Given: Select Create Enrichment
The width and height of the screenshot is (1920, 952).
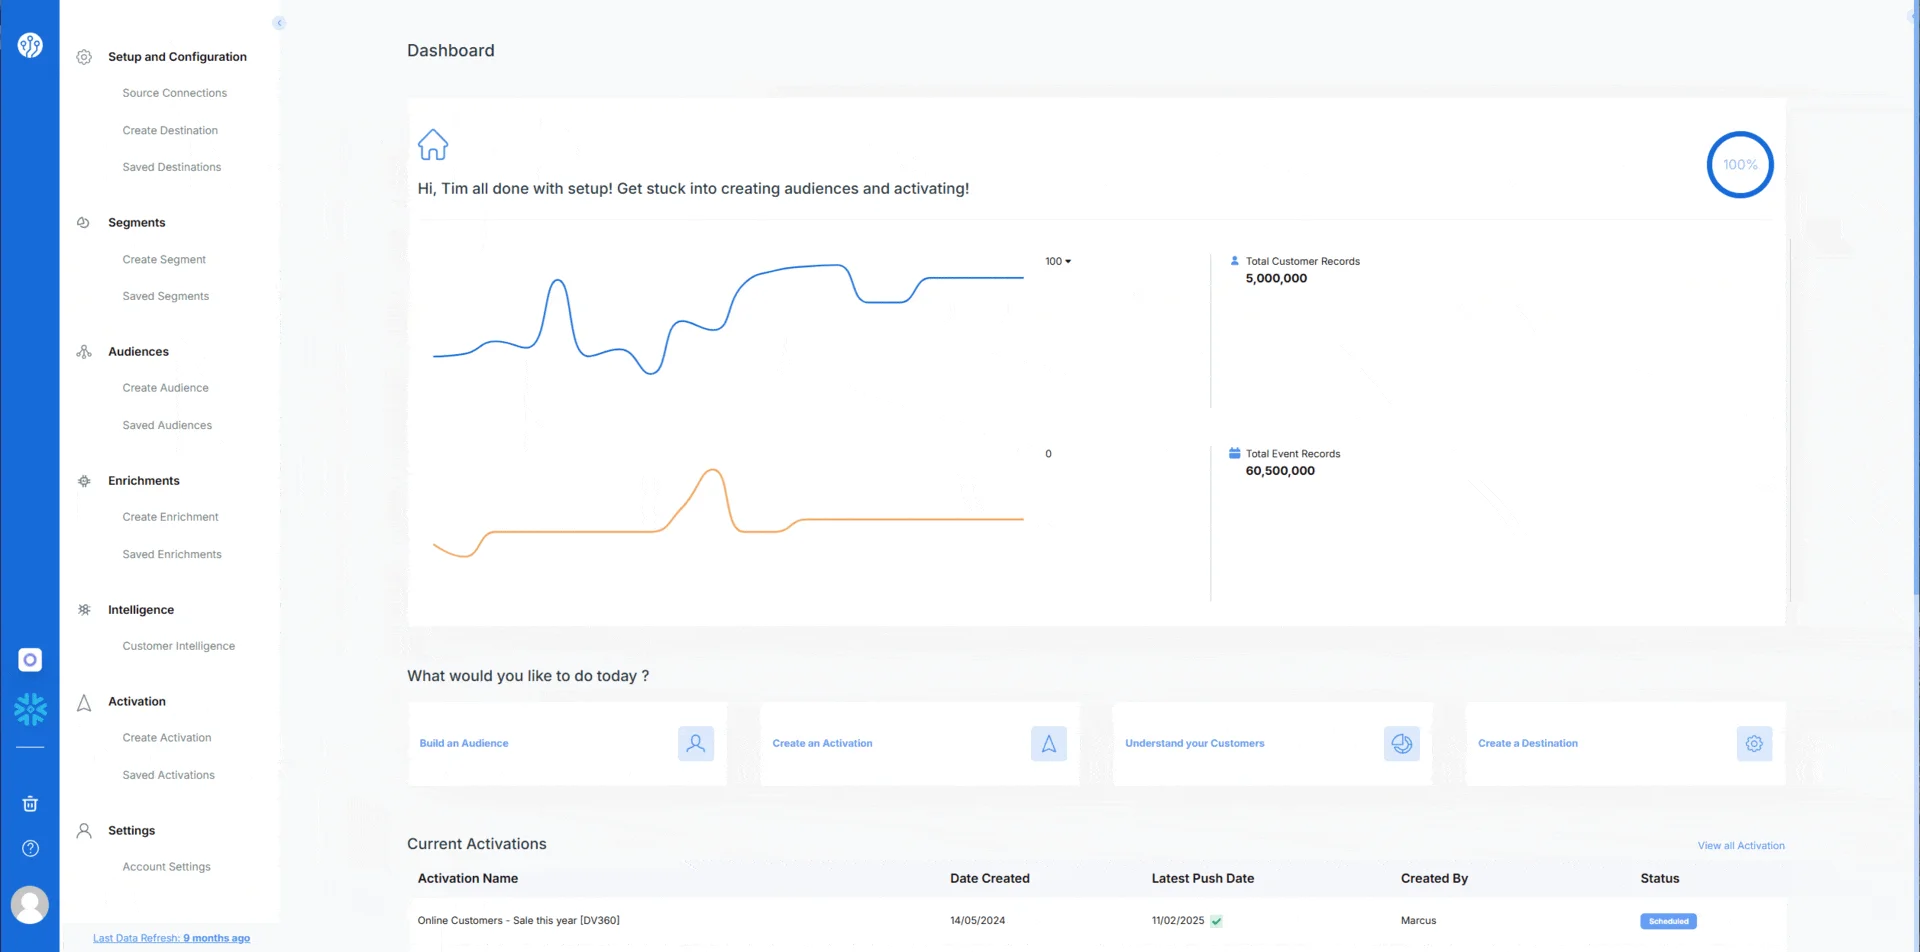Looking at the screenshot, I should 170,517.
